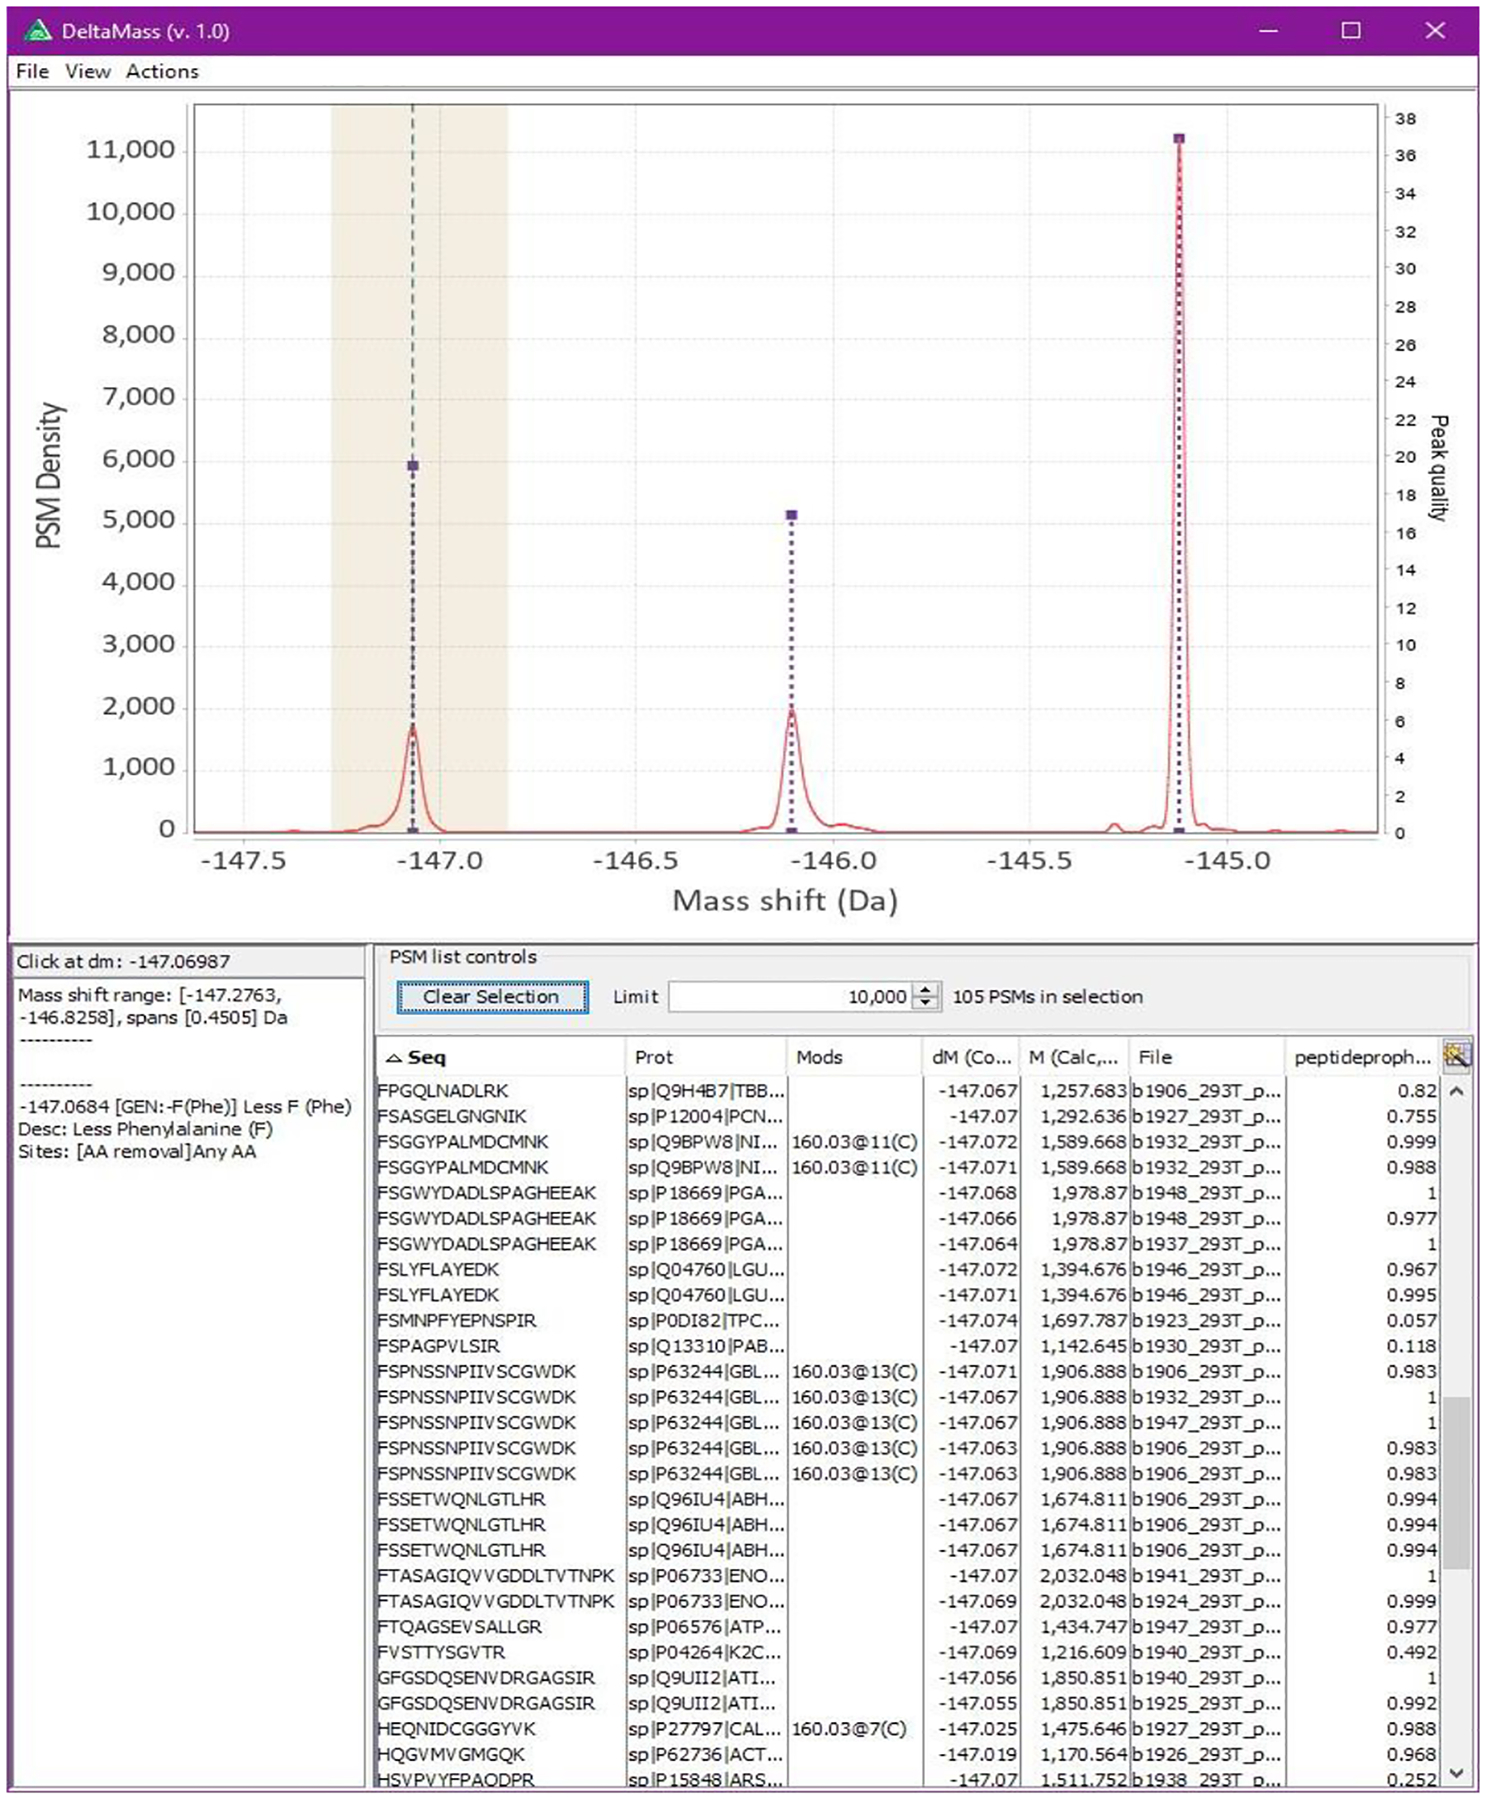Screen dimensions: 1486x1800
Task: Open the View menu
Action: pyautogui.click(x=88, y=71)
